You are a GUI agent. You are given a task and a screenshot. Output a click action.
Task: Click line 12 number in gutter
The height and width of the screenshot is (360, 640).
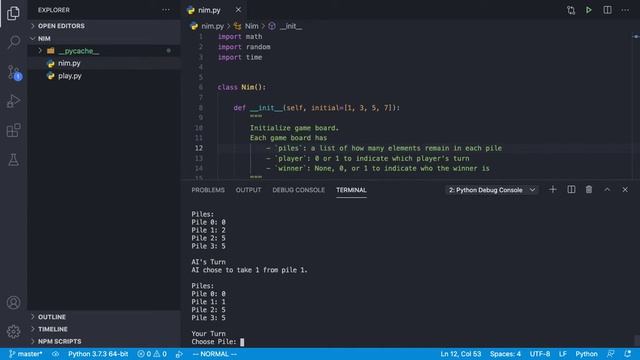pos(199,148)
